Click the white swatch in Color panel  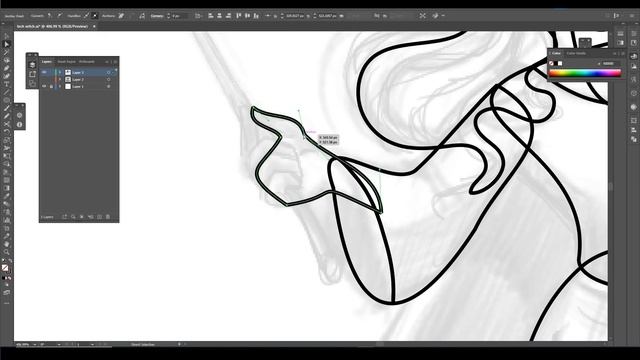[x=560, y=63]
